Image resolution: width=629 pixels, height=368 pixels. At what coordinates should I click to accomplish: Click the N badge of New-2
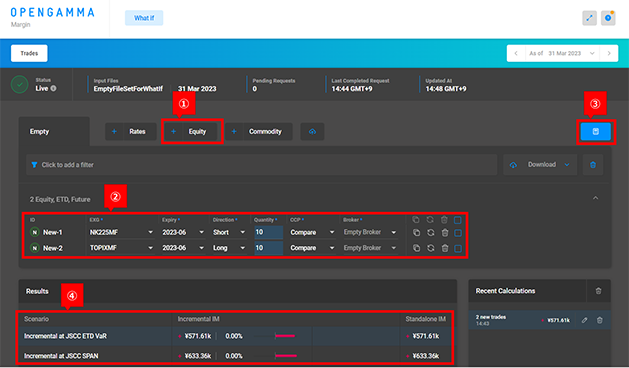35,248
